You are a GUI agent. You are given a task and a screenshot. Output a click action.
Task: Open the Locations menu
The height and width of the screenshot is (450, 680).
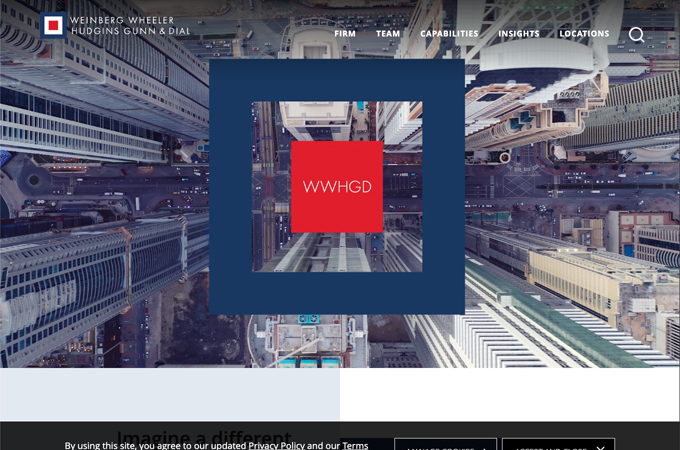tap(584, 34)
